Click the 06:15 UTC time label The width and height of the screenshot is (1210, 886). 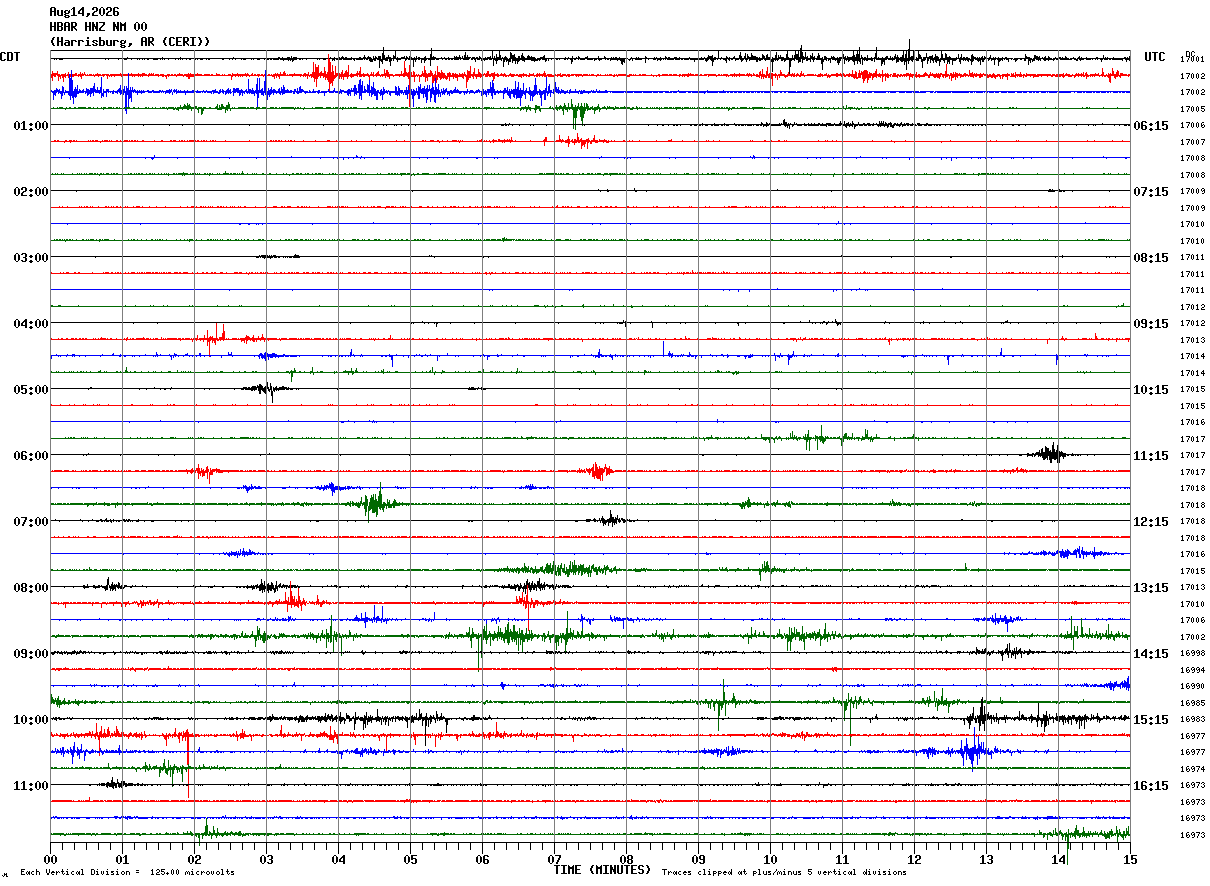(1151, 126)
